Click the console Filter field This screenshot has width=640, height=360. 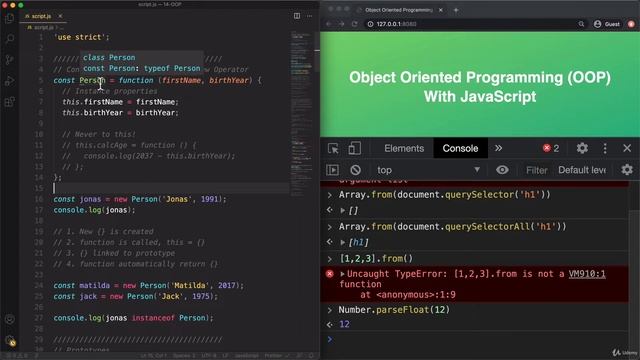pos(536,170)
